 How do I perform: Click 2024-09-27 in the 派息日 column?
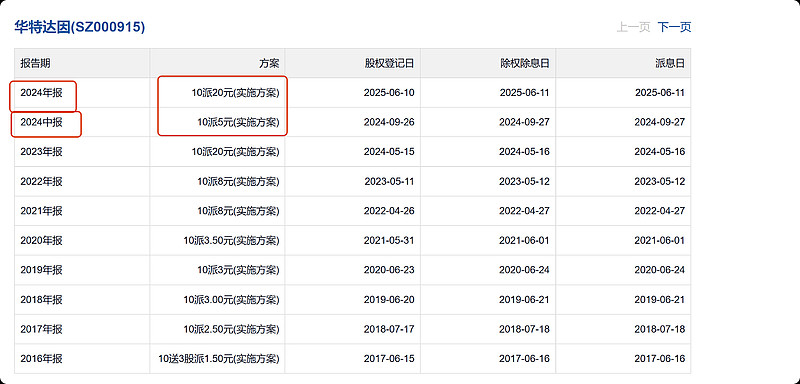(x=660, y=122)
